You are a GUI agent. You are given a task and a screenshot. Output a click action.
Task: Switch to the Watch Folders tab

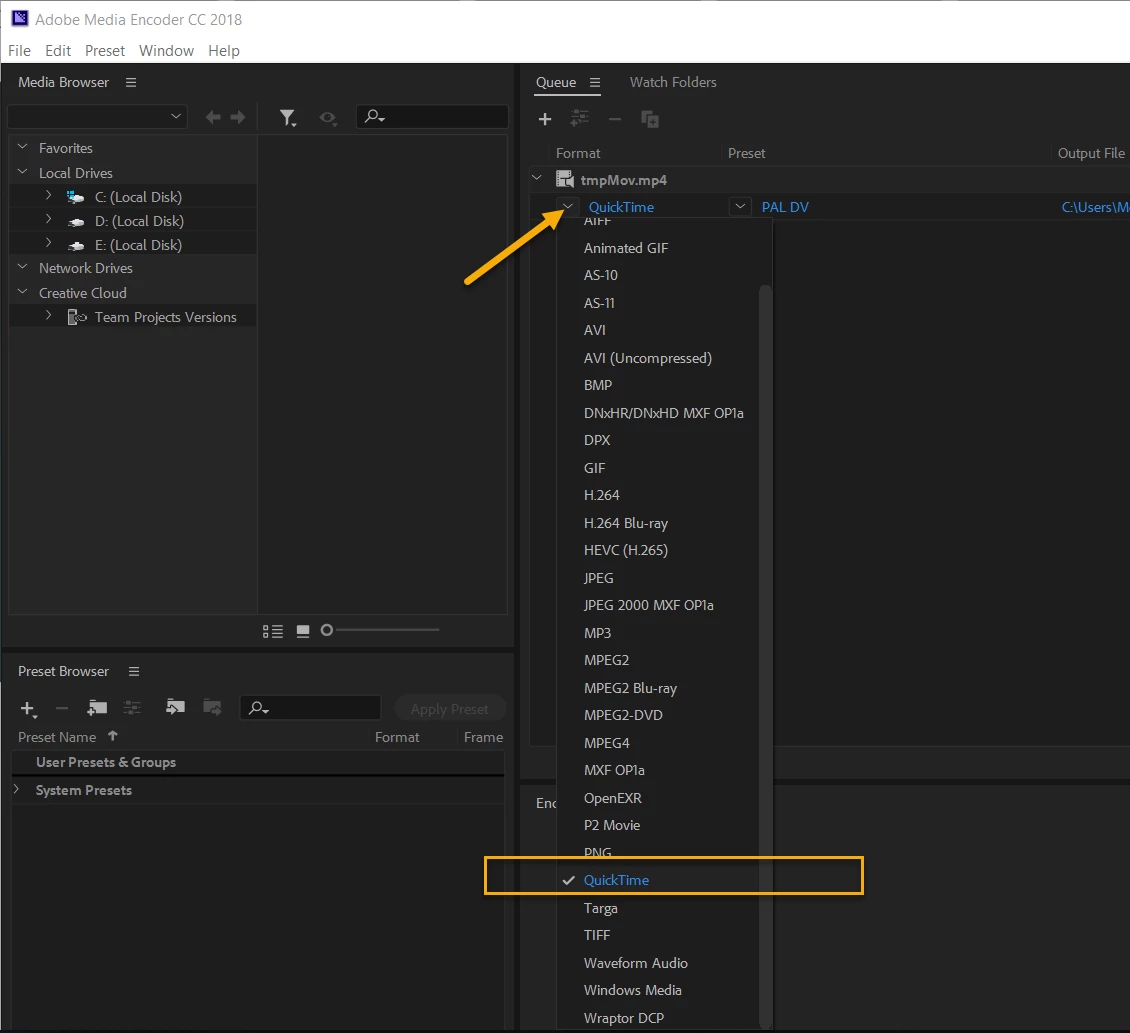coord(673,82)
